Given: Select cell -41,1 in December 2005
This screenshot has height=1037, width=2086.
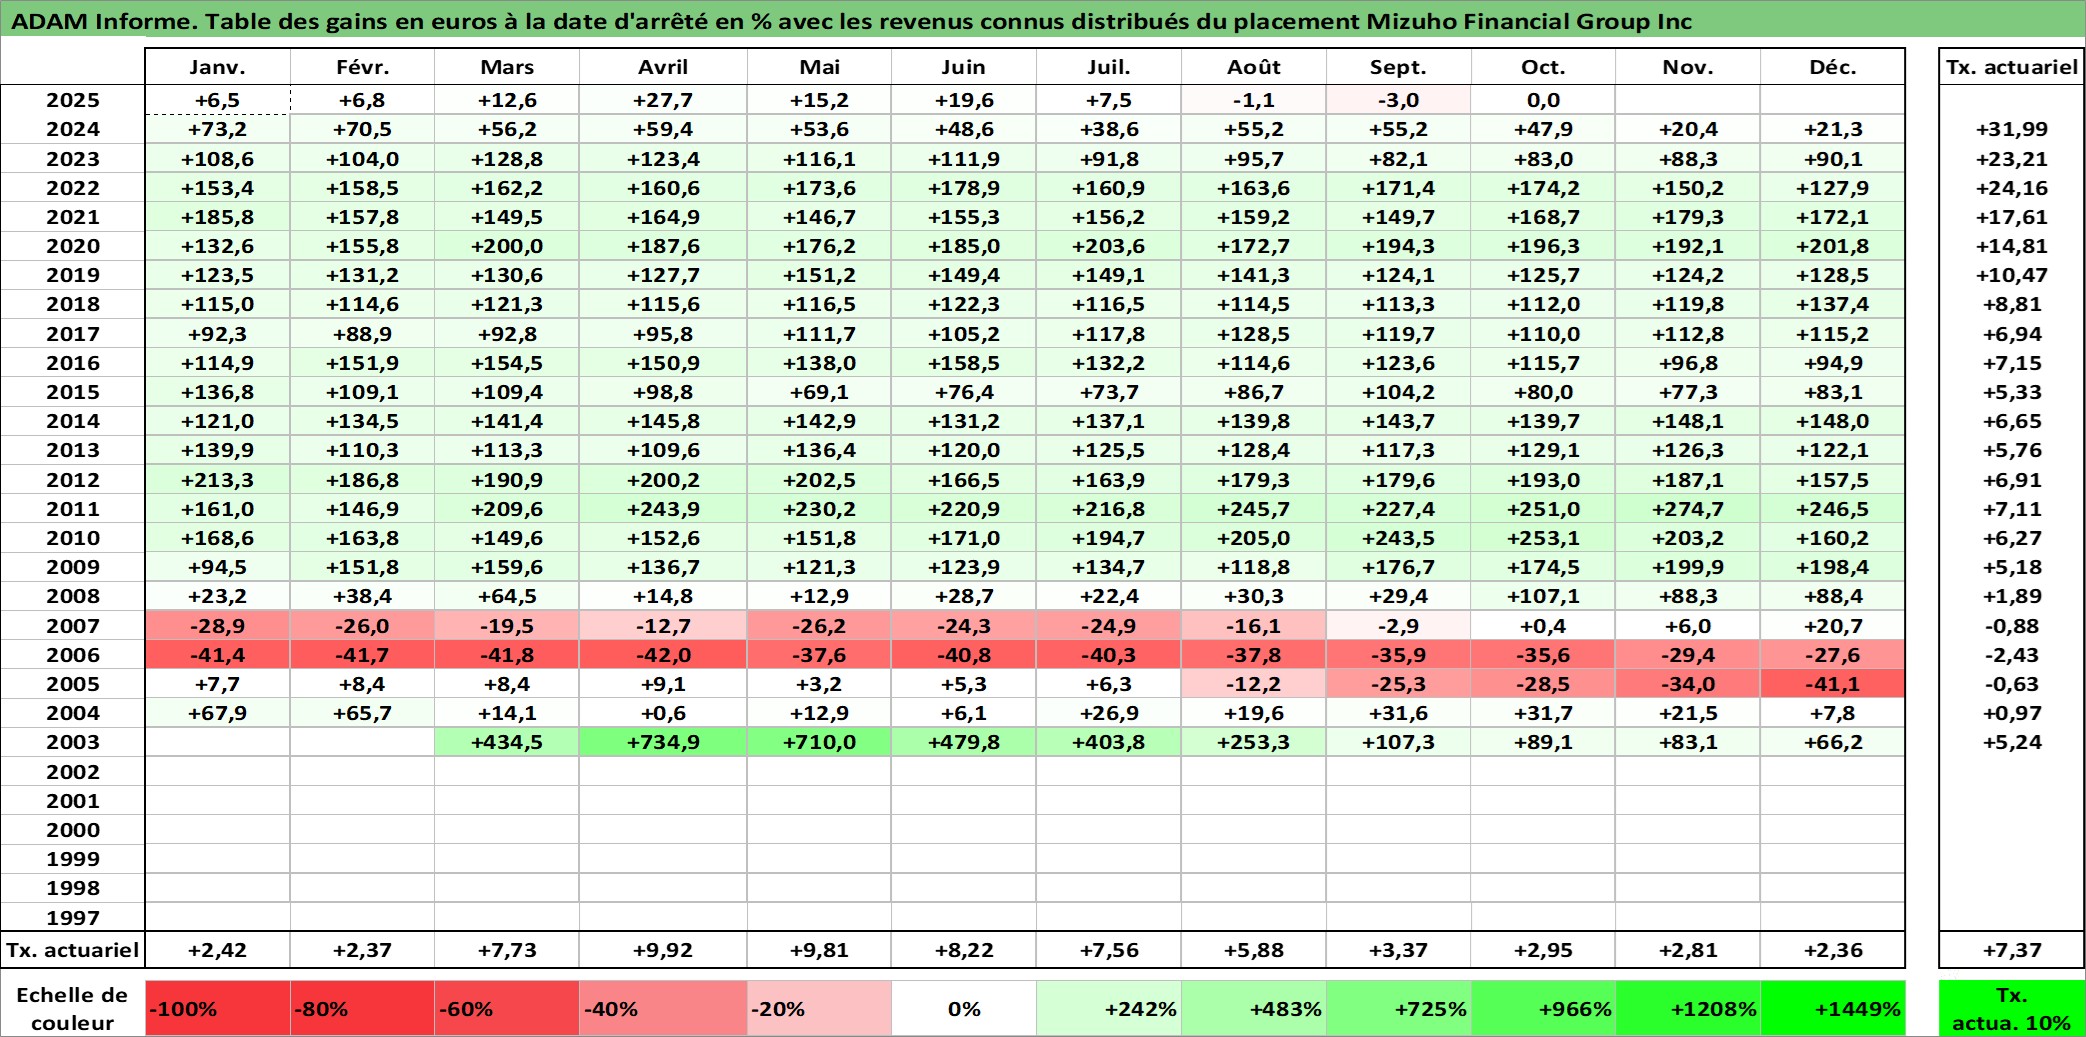Looking at the screenshot, I should tap(1833, 684).
